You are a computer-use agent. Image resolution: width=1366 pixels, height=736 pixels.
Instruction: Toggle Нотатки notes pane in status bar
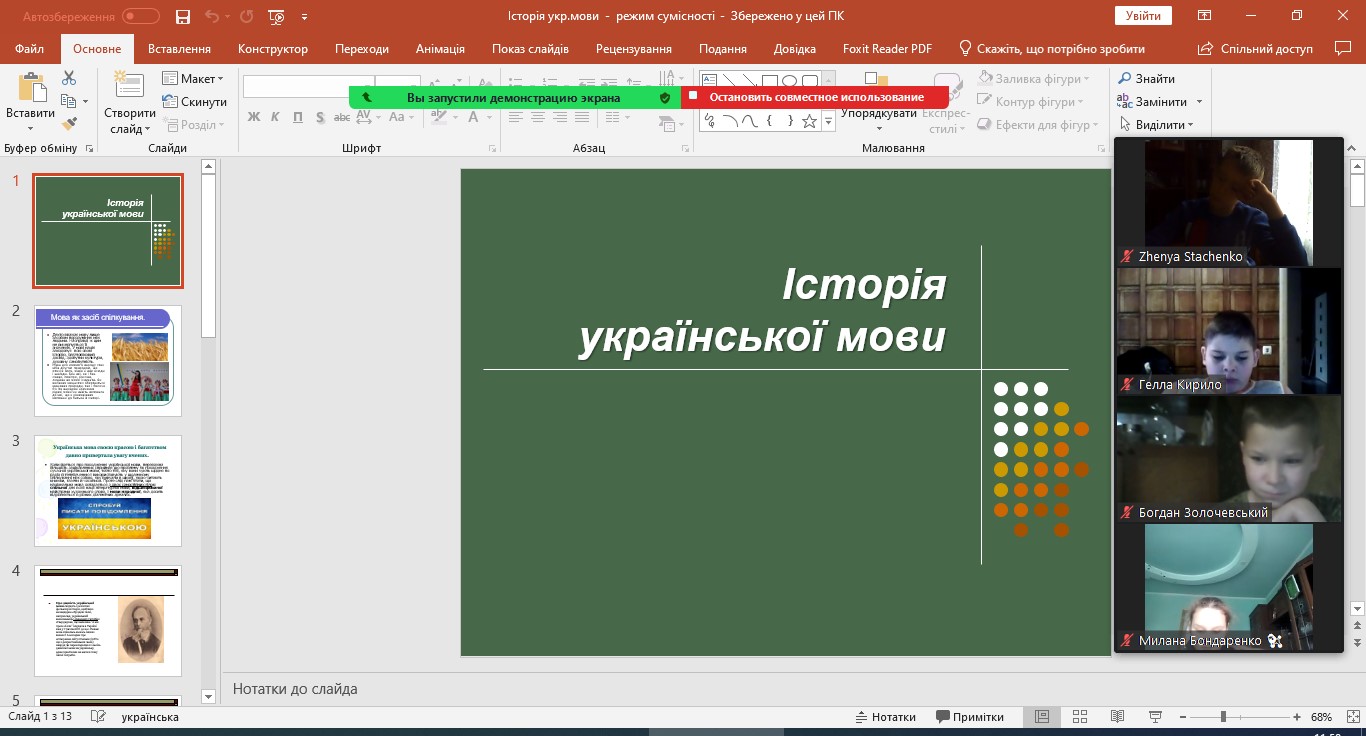885,717
